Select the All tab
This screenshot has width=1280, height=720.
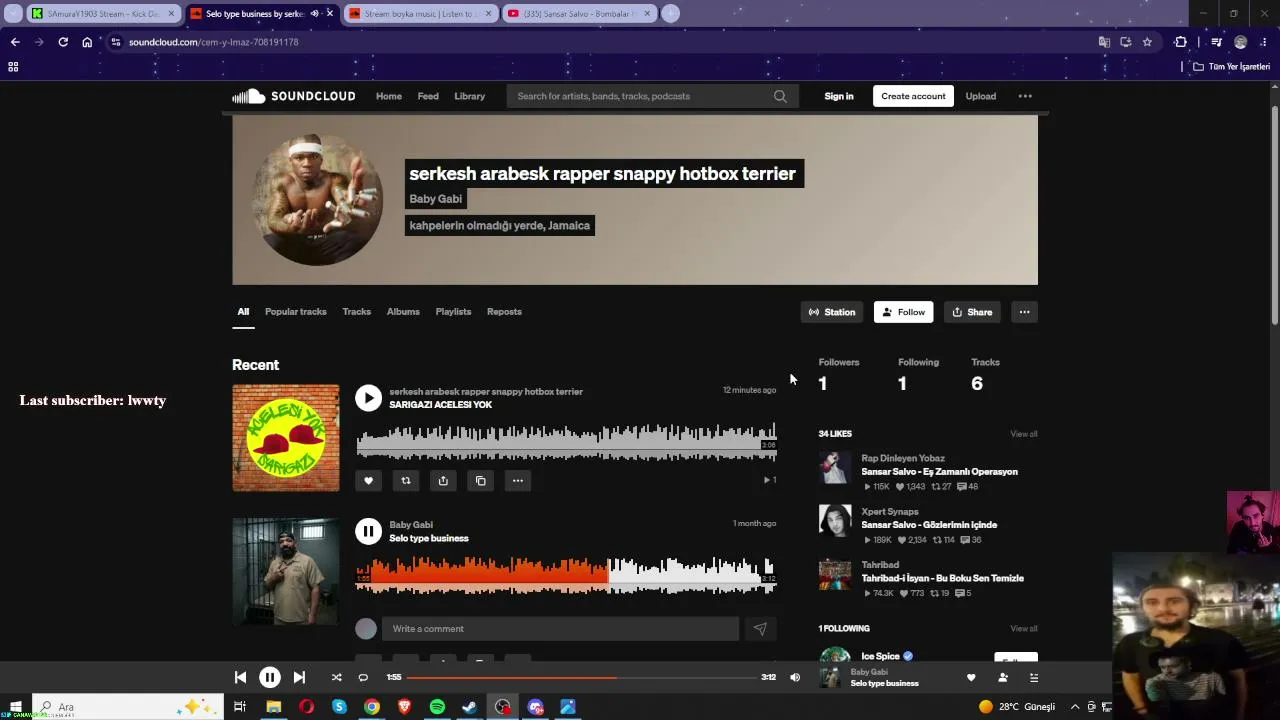[x=243, y=312]
